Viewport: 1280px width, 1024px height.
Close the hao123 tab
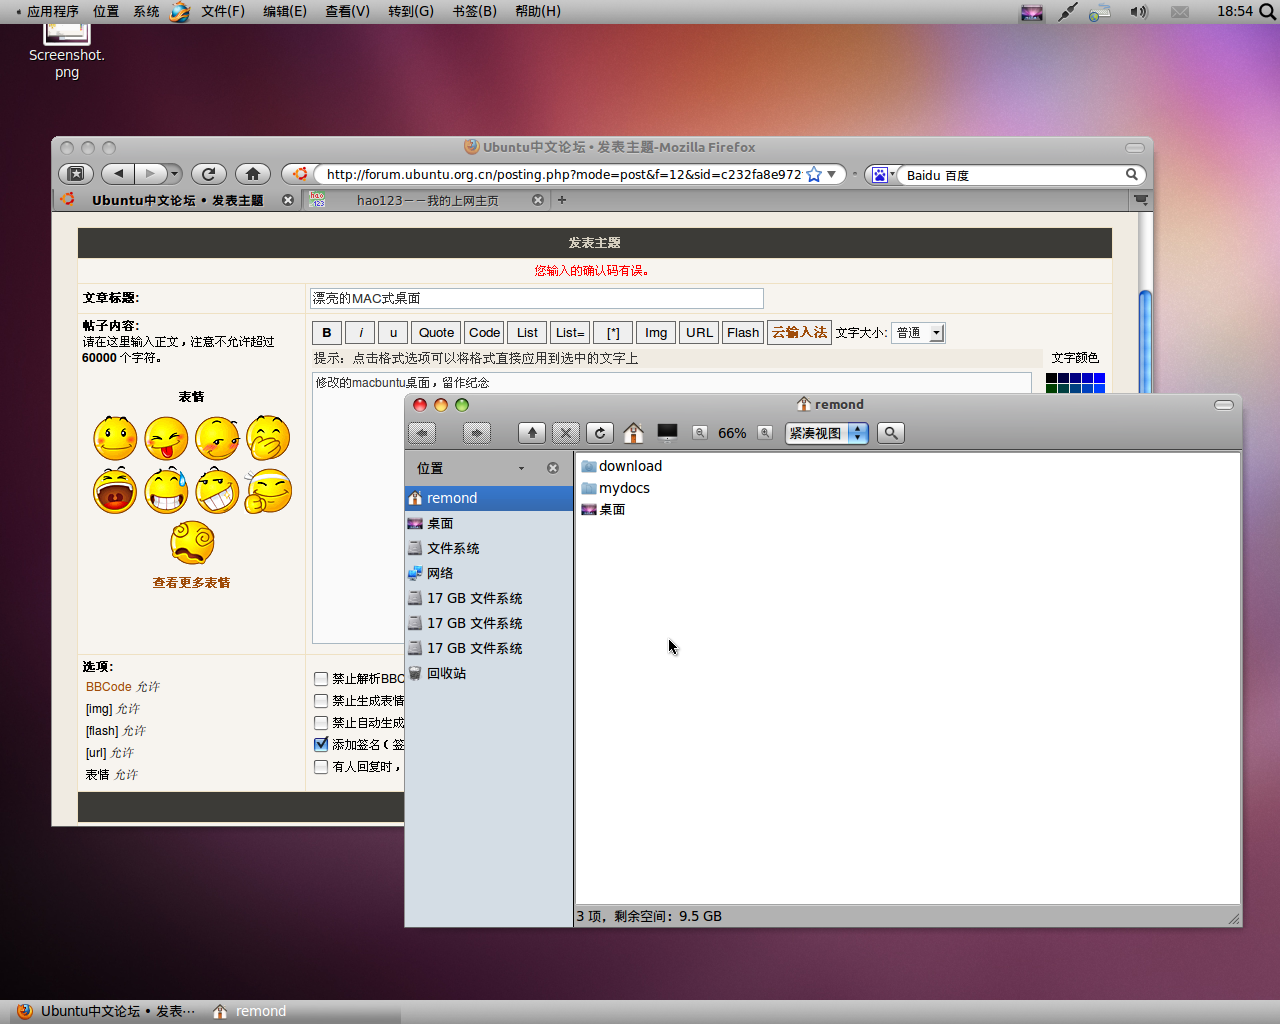click(x=538, y=200)
